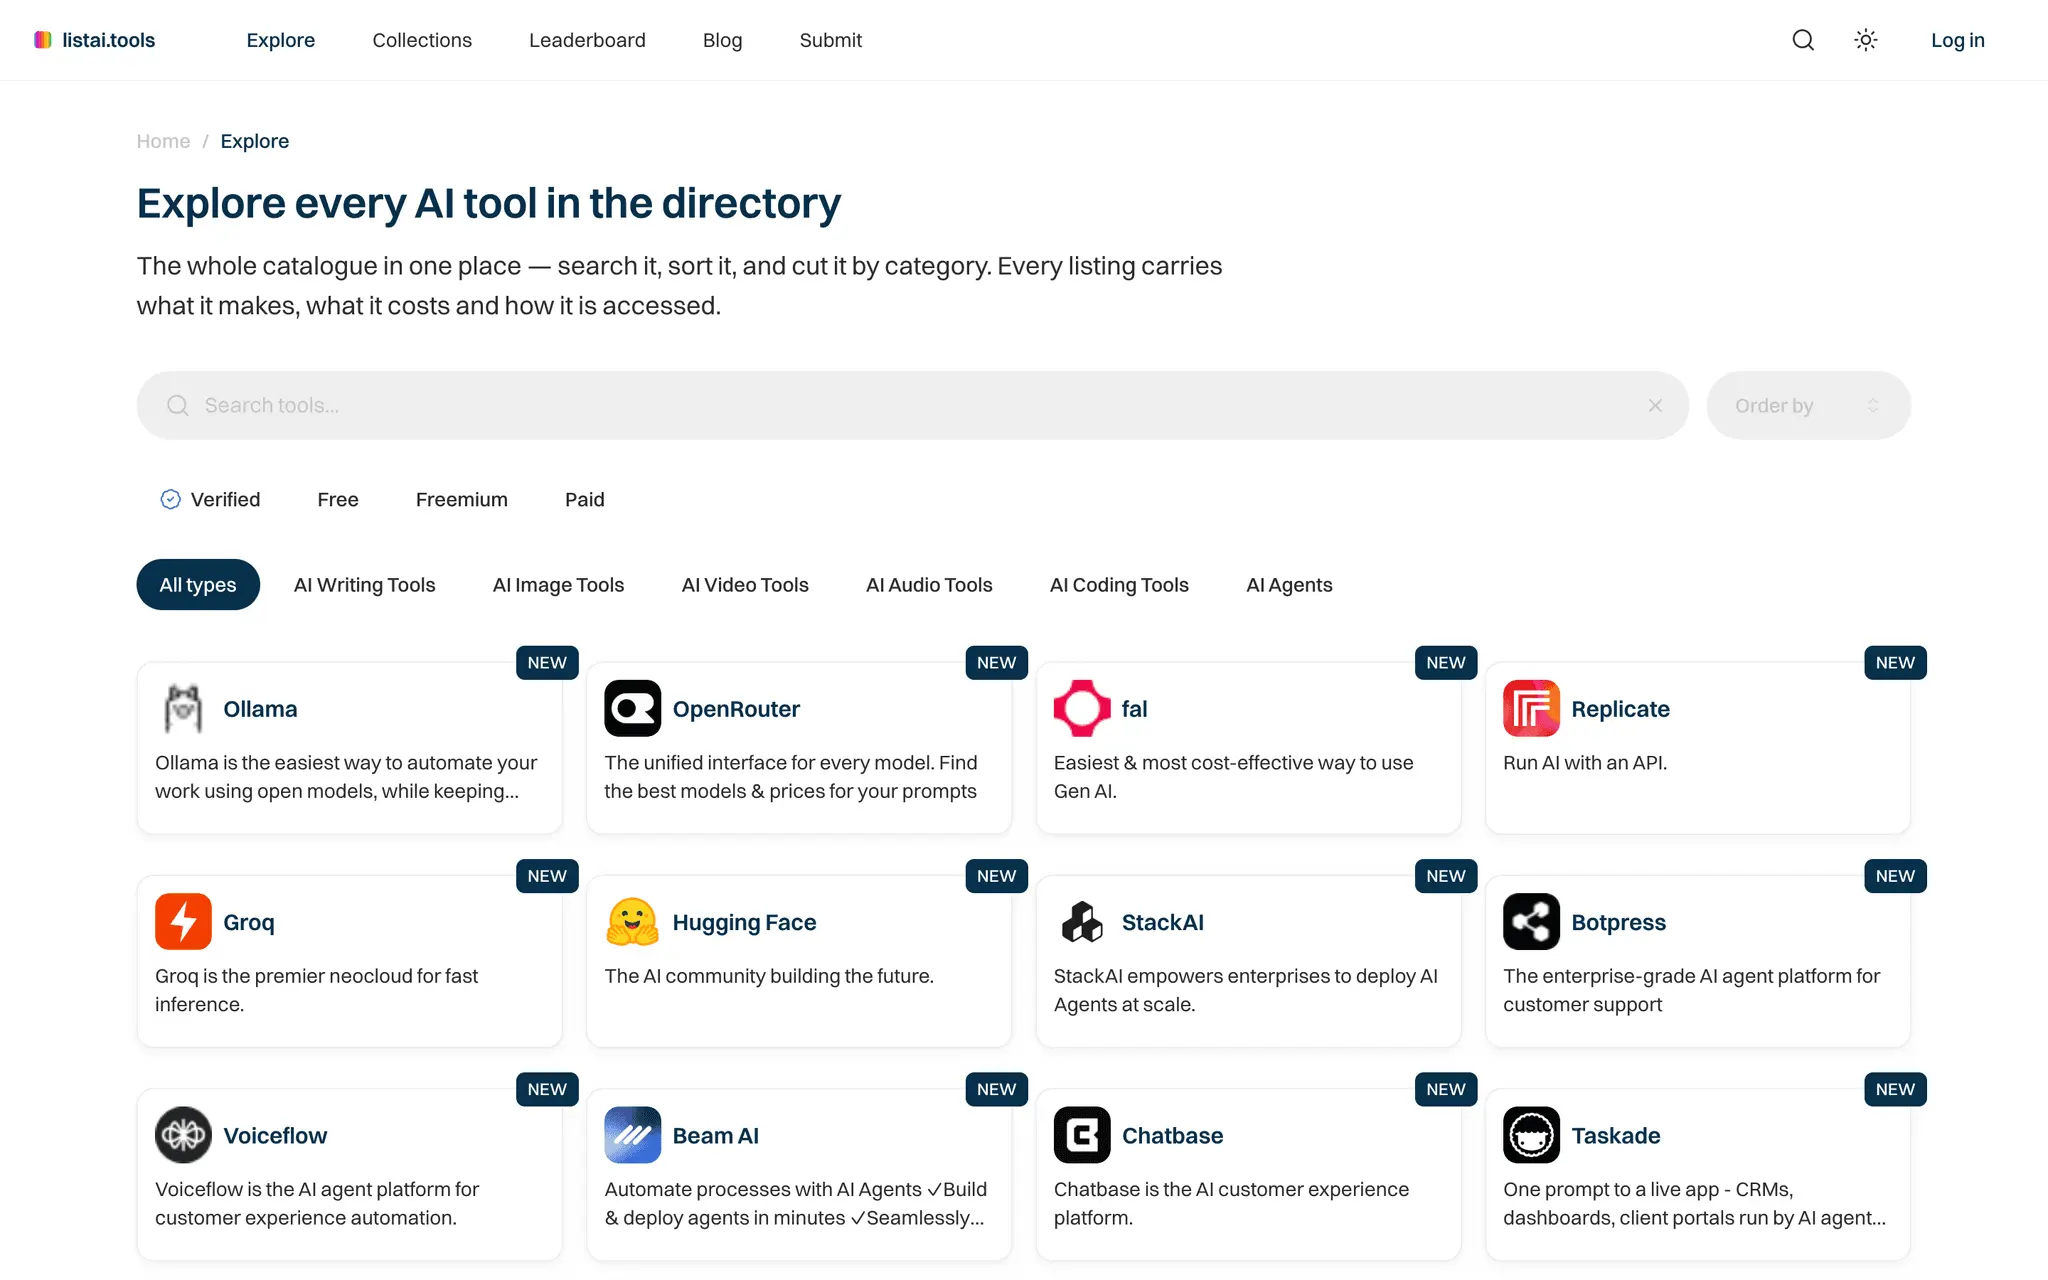Clear the search field with the X

pyautogui.click(x=1655, y=405)
